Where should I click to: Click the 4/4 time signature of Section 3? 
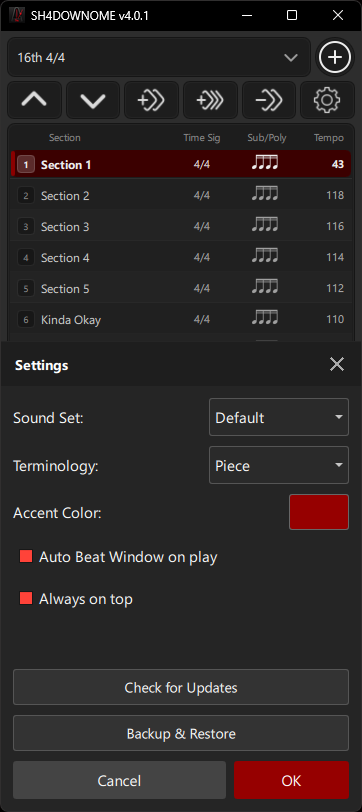click(x=201, y=226)
